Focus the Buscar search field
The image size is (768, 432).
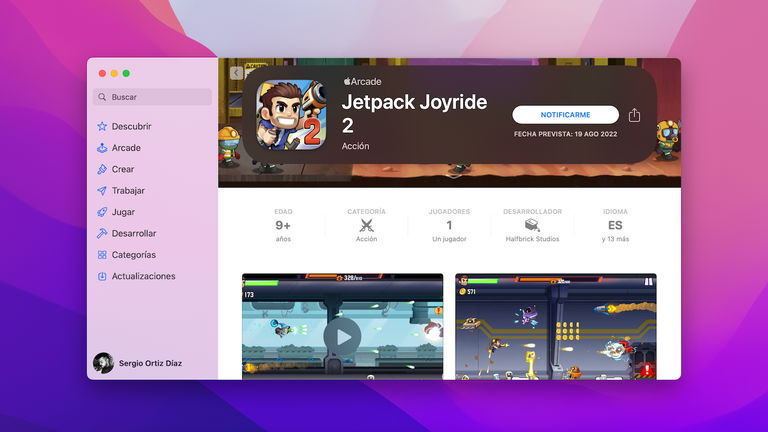tap(152, 97)
